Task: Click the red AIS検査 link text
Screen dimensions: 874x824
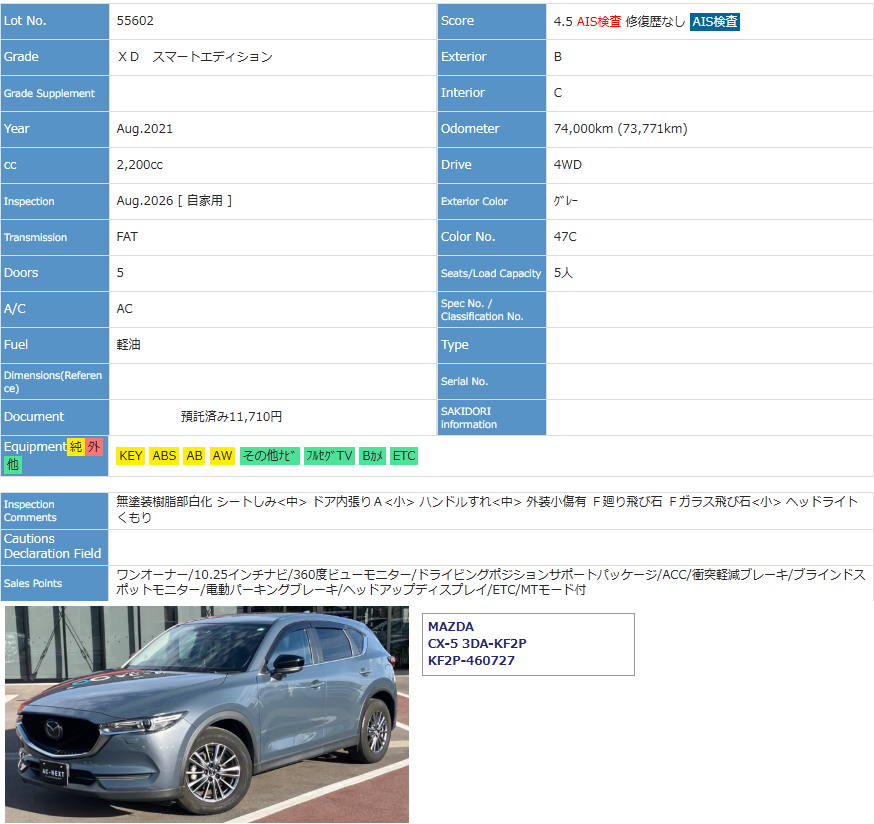Action: pos(598,21)
